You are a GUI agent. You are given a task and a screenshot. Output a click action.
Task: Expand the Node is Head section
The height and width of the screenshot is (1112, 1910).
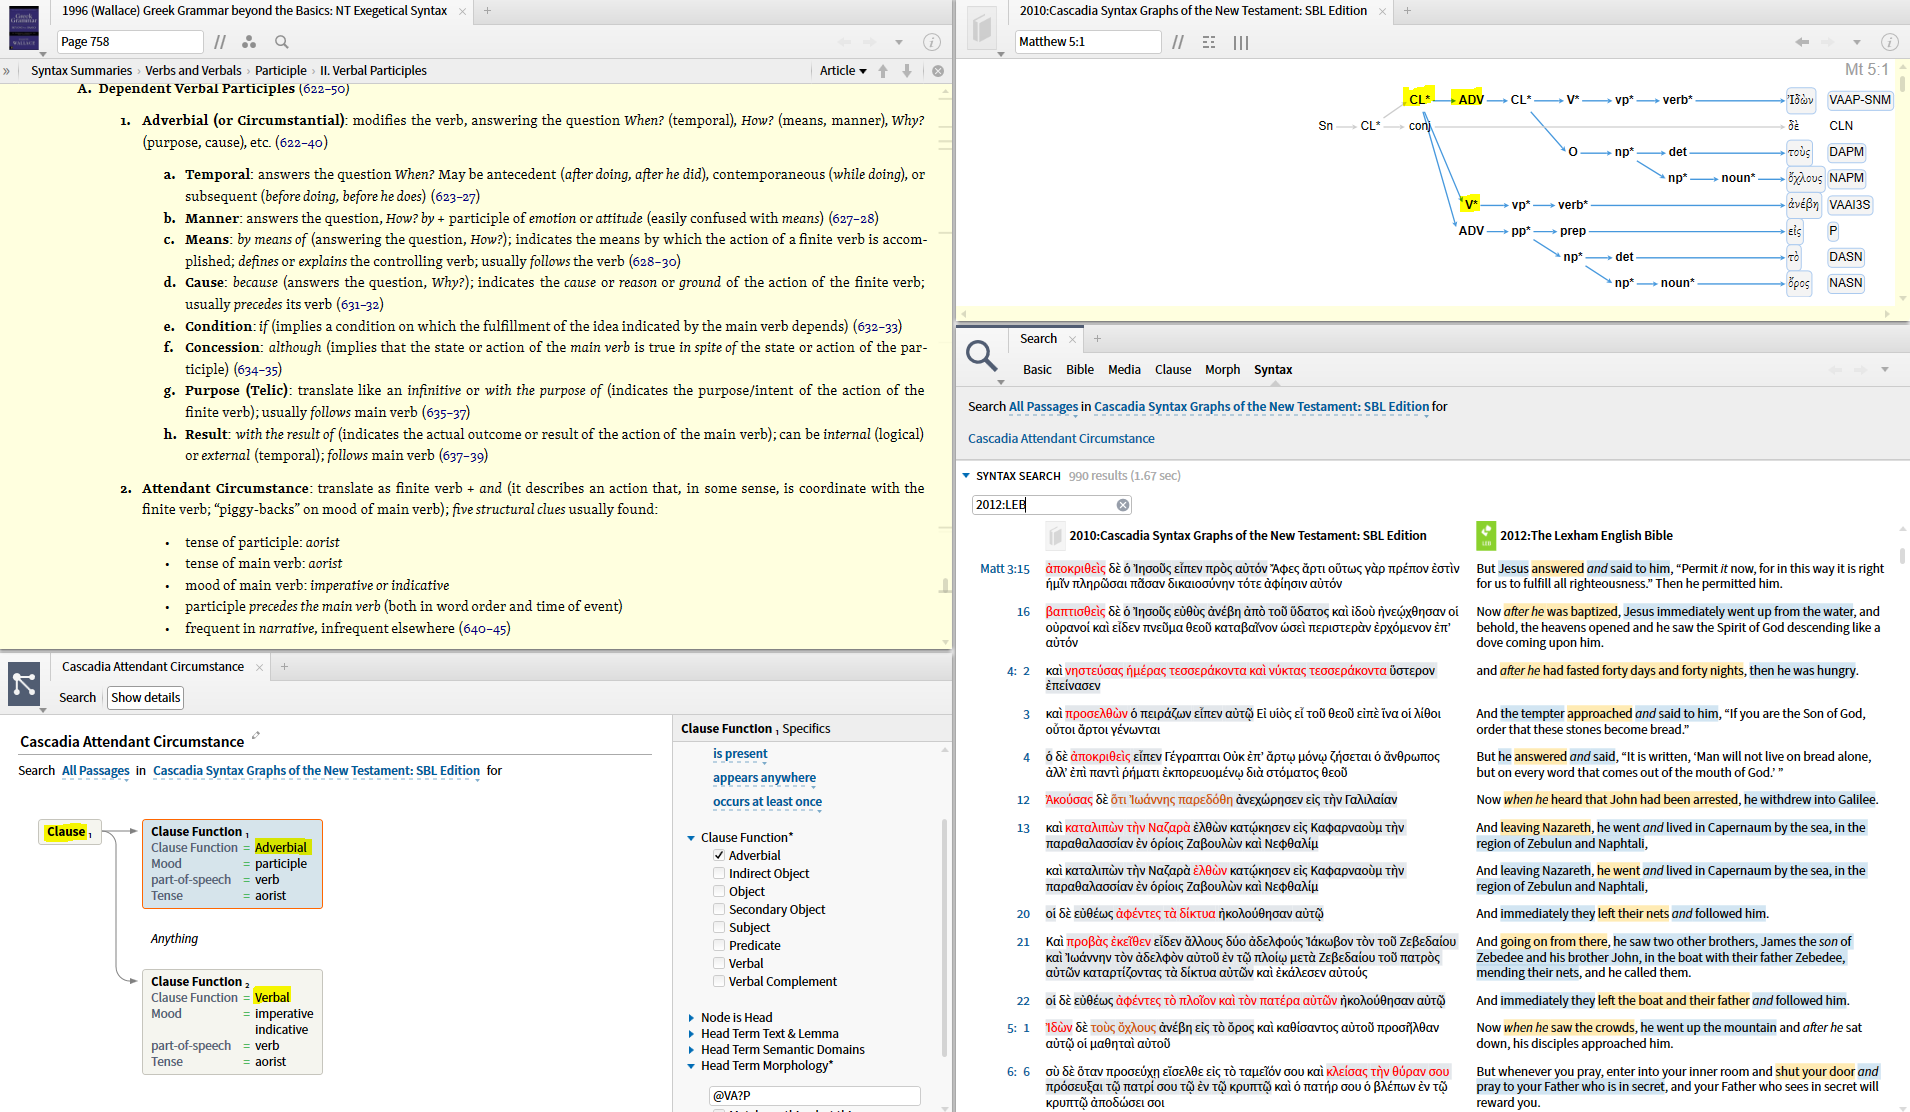(691, 1018)
